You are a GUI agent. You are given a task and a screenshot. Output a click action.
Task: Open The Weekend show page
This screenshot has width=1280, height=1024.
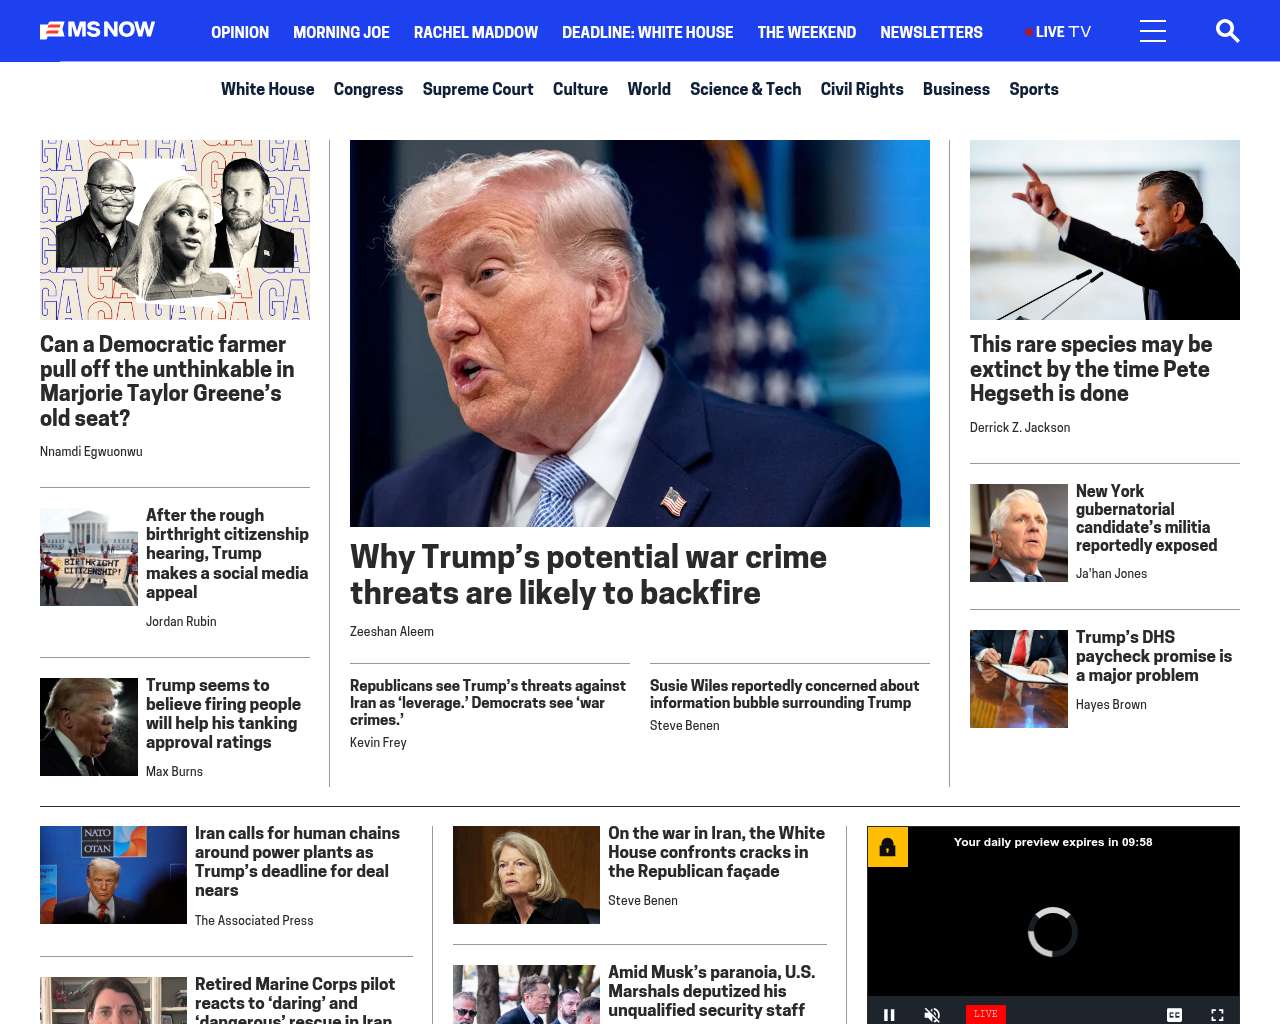pyautogui.click(x=806, y=32)
